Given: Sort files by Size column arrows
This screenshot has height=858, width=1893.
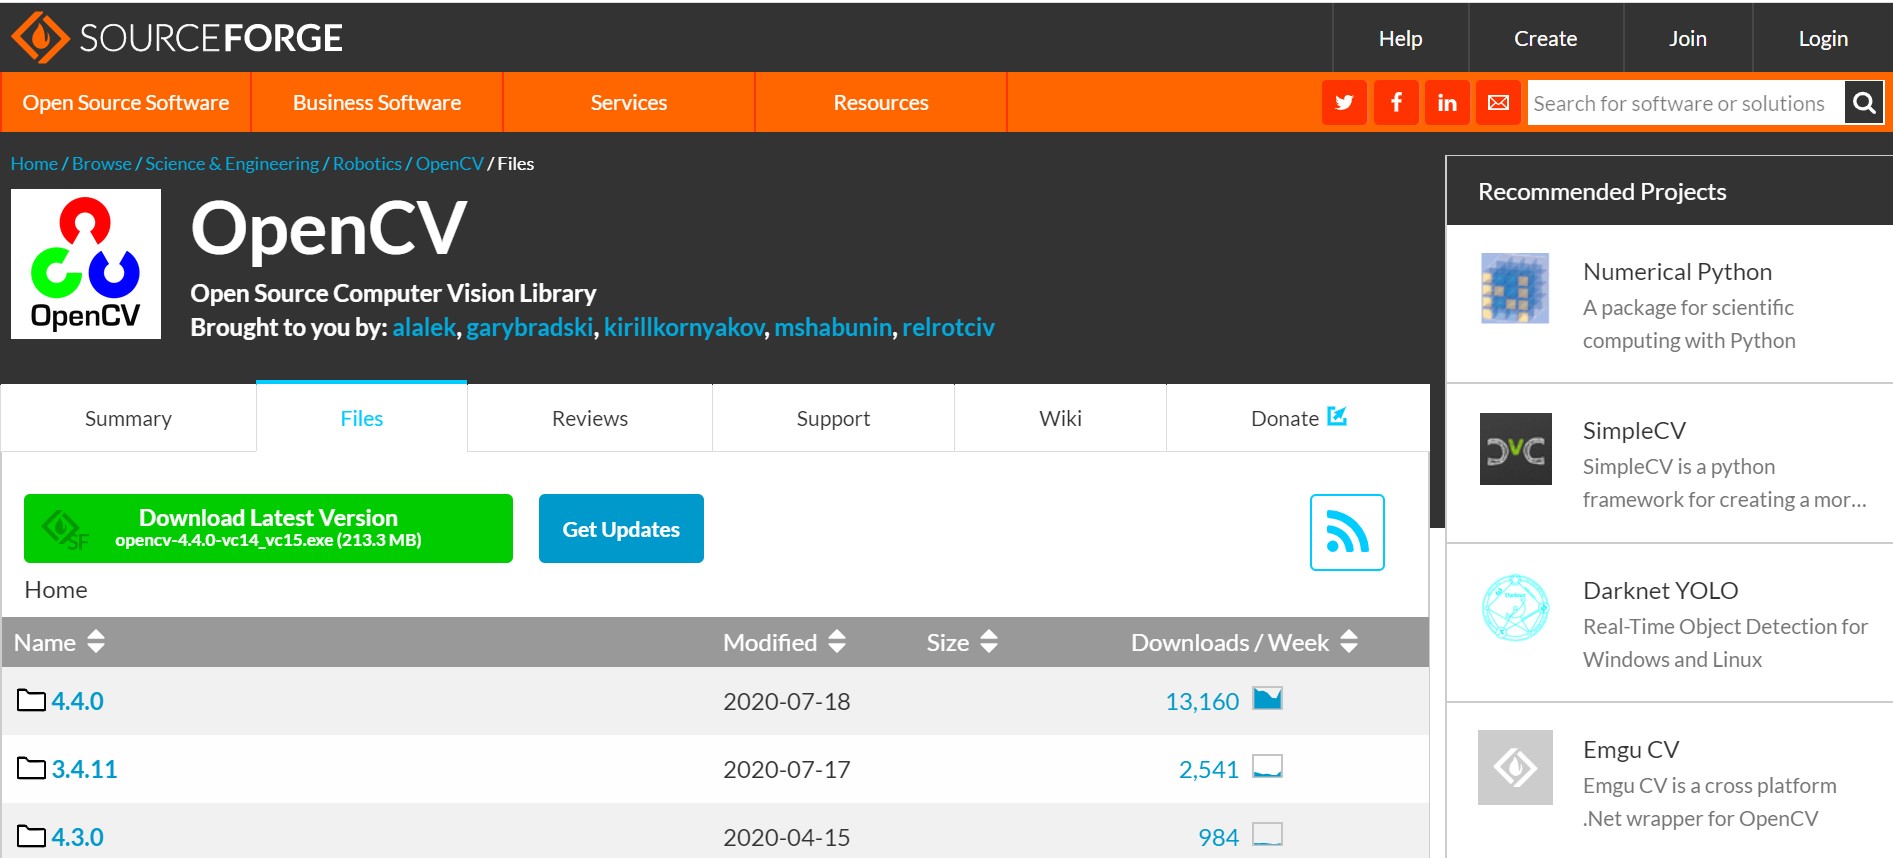Looking at the screenshot, I should pos(989,641).
